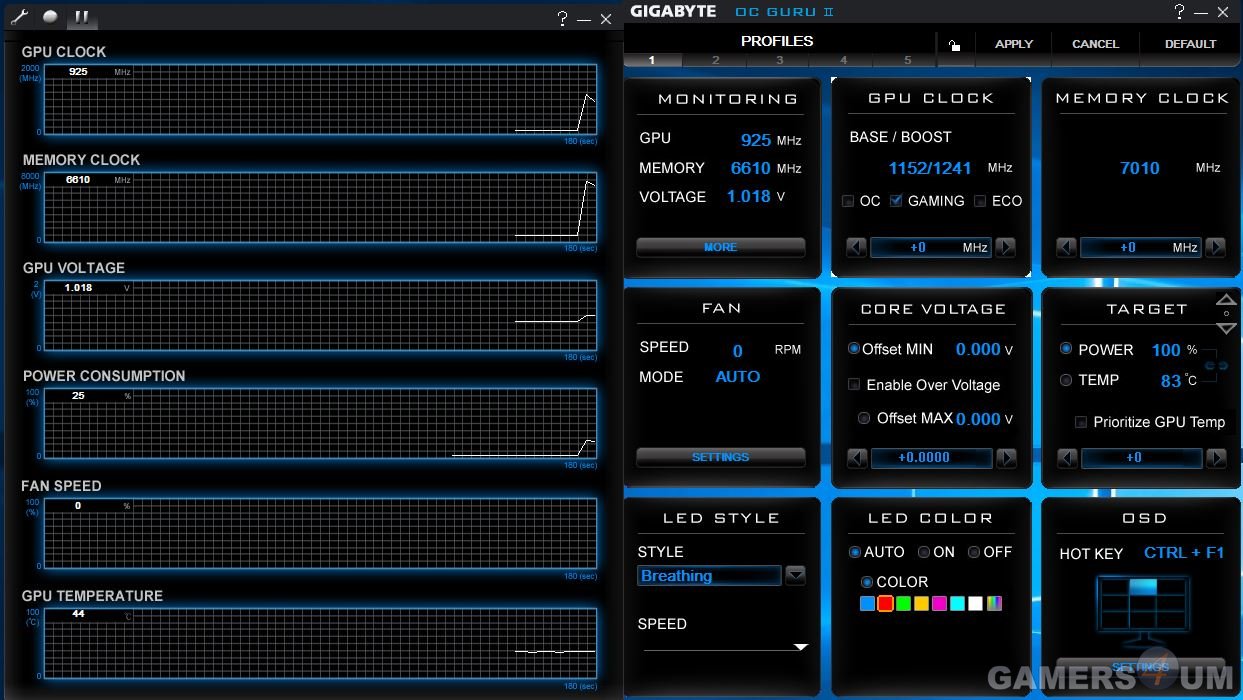This screenshot has width=1243, height=700.
Task: Open OSD SETTINGS button
Action: 1140,667
